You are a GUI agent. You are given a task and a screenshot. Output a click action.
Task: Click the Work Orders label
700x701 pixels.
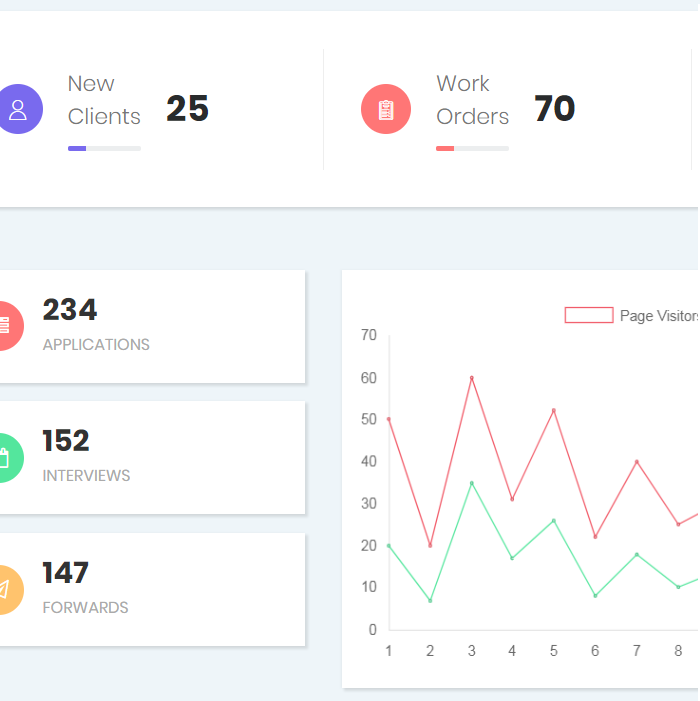click(472, 100)
